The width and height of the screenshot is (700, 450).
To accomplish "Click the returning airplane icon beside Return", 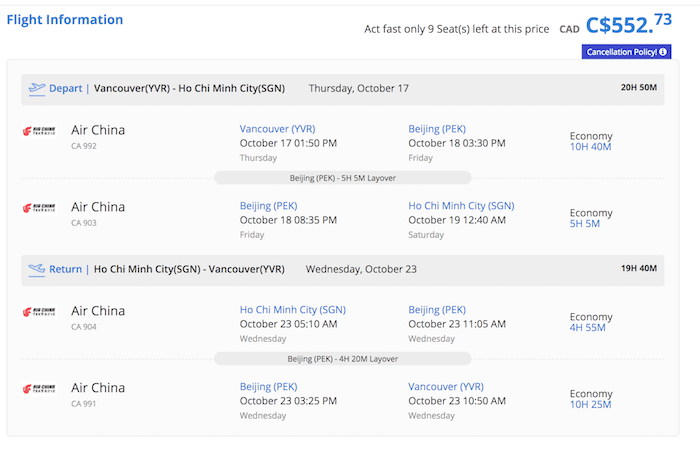I will point(37,270).
